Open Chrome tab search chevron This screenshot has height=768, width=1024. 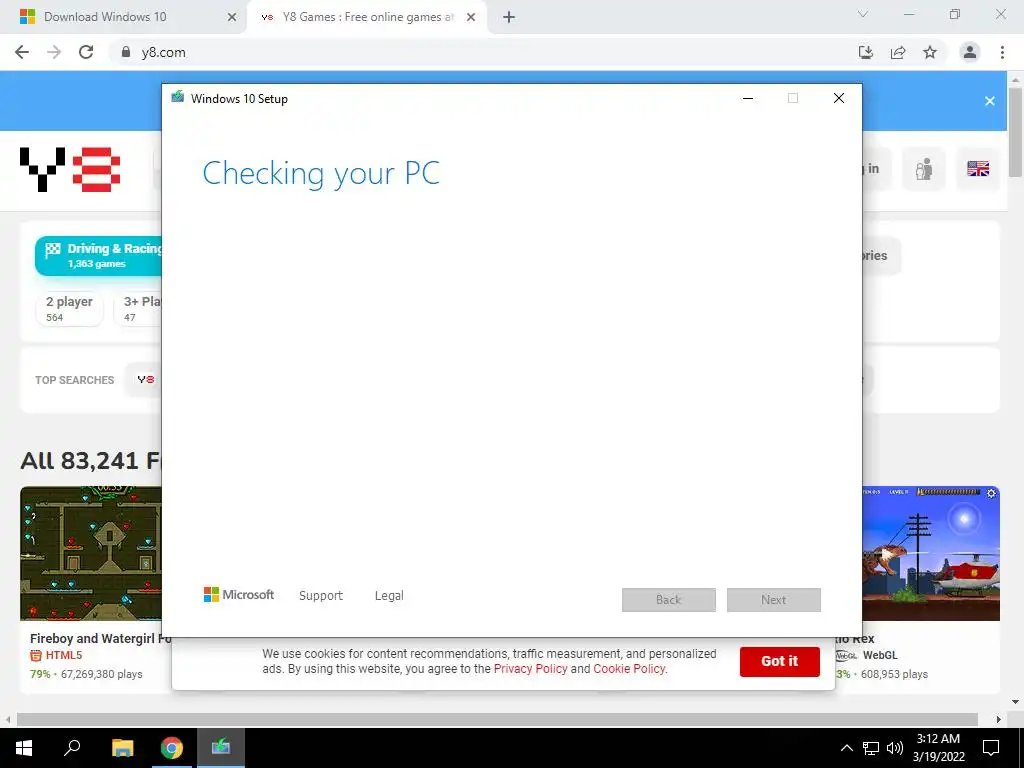[863, 14]
